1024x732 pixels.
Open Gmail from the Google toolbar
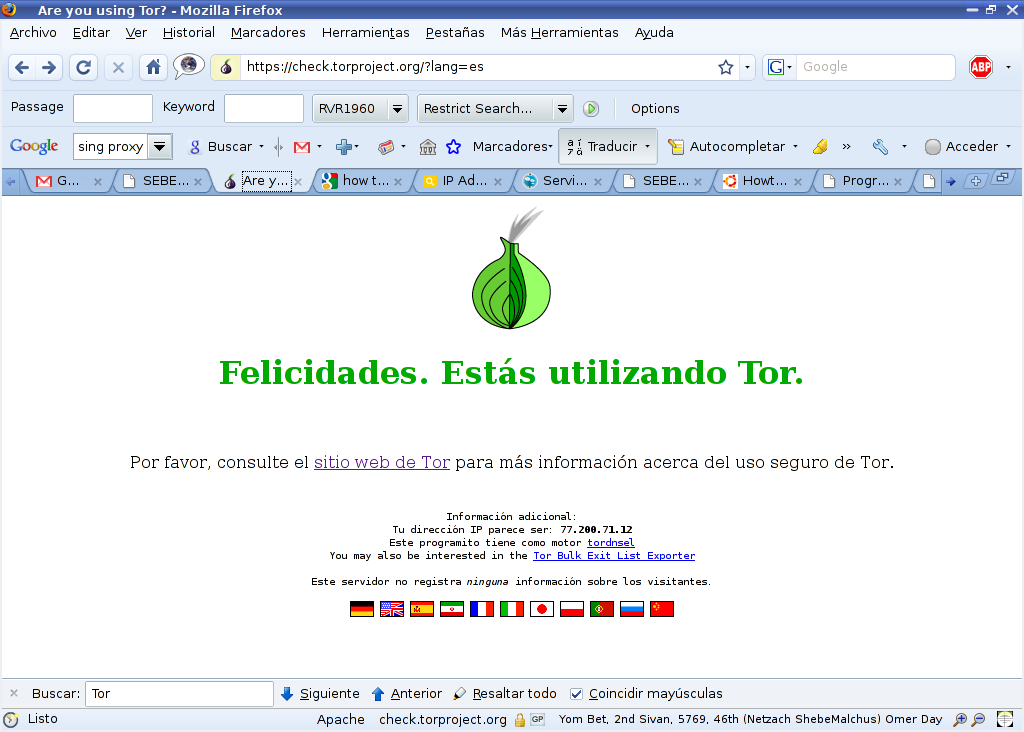tap(302, 147)
